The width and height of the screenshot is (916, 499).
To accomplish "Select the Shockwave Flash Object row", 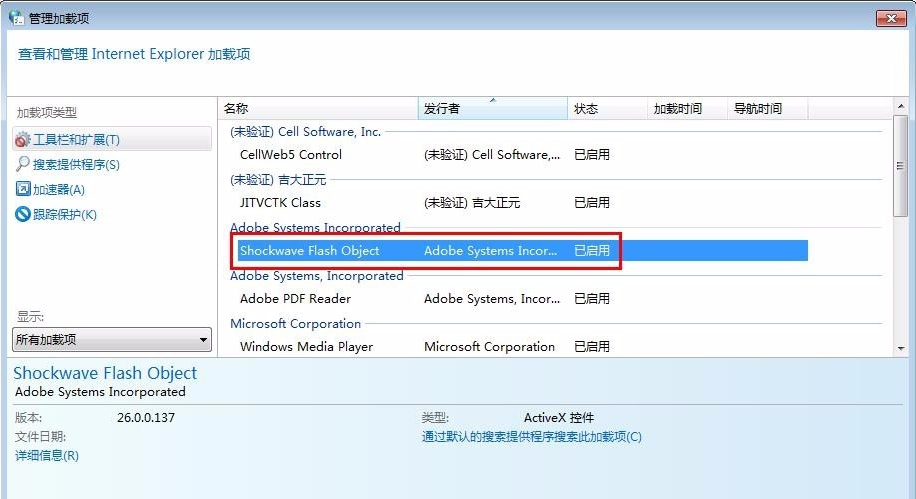I will click(522, 251).
